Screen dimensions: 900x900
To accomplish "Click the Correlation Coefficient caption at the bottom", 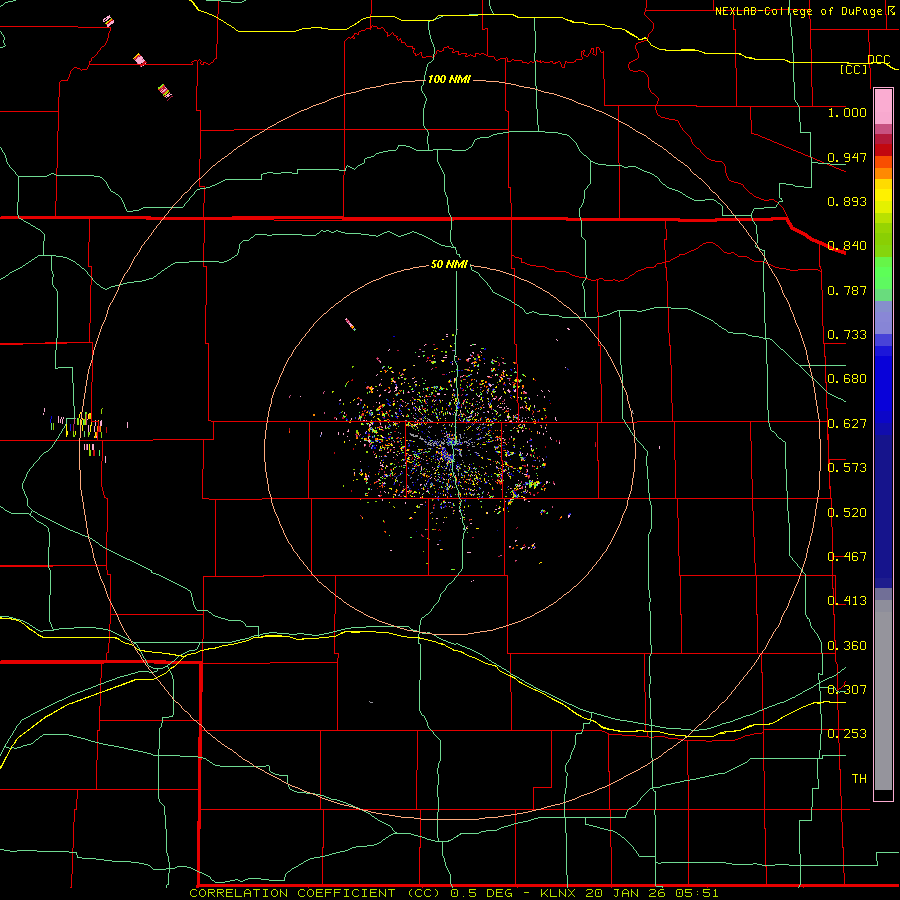I will pos(453,893).
